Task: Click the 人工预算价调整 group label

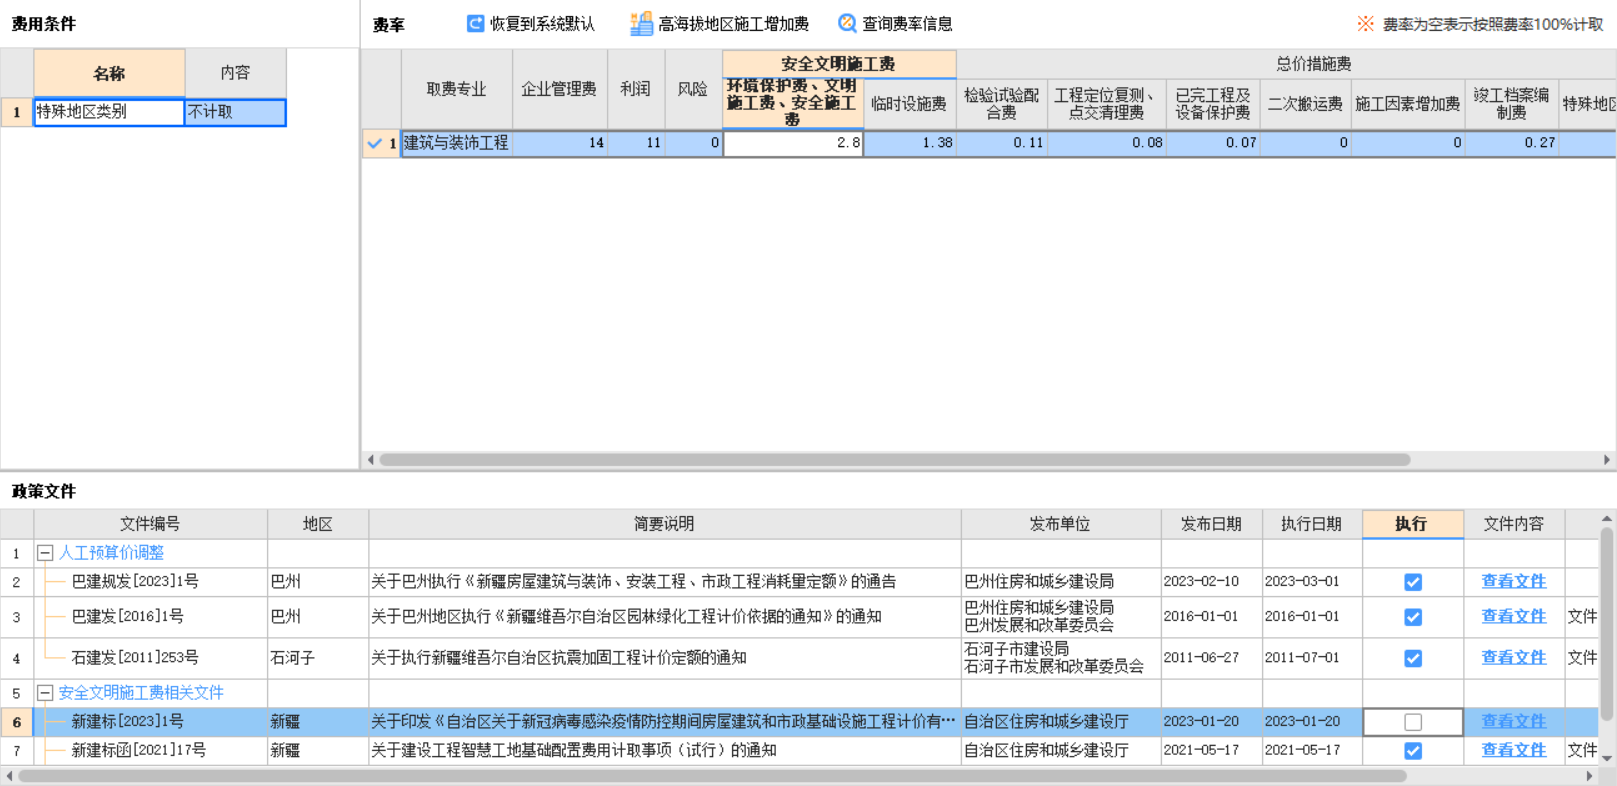Action: (x=111, y=553)
